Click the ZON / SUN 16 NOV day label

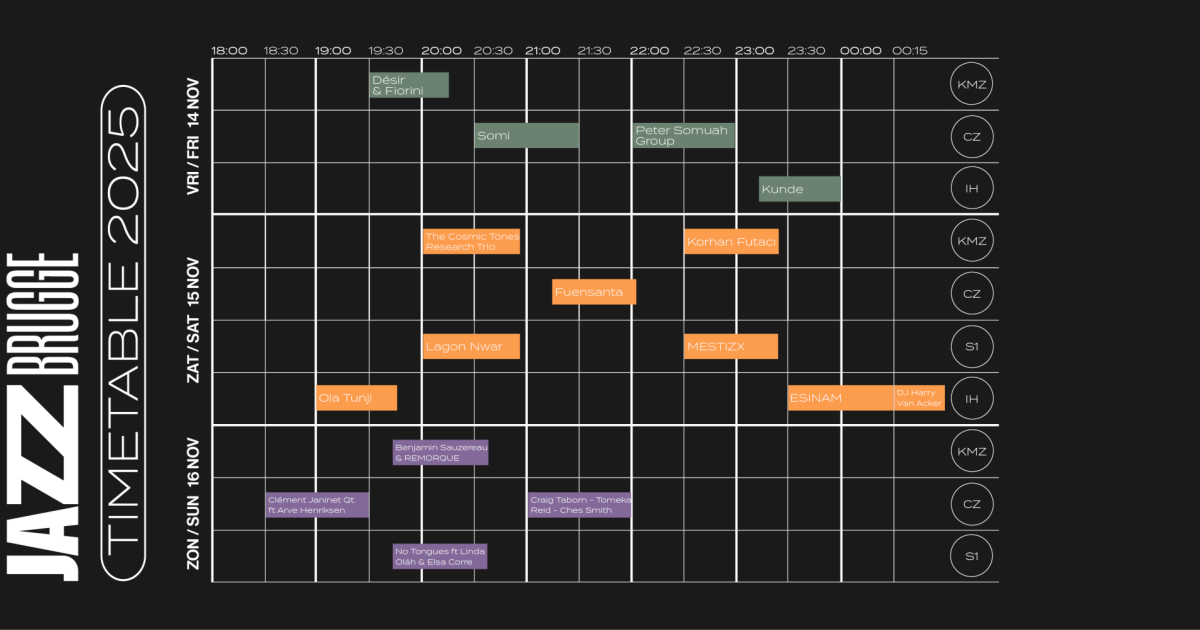tap(194, 505)
